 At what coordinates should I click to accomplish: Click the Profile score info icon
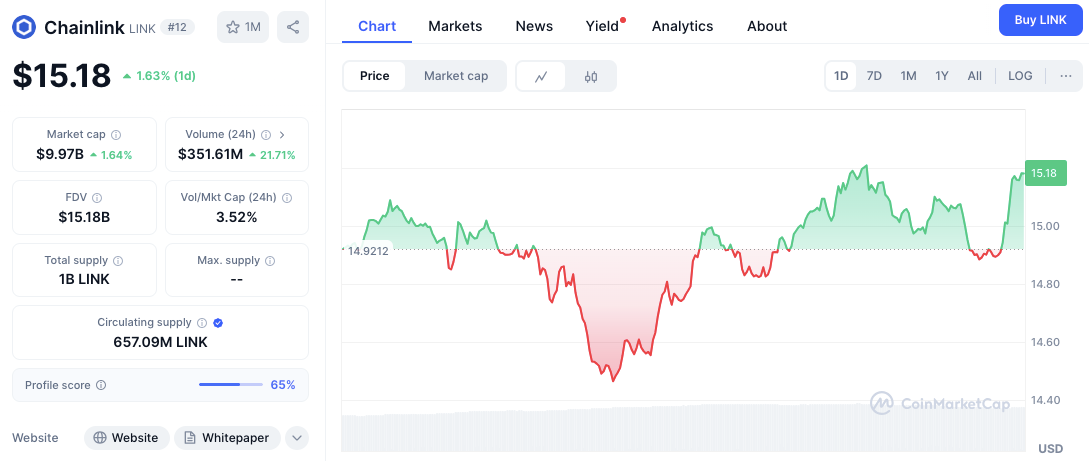101,385
